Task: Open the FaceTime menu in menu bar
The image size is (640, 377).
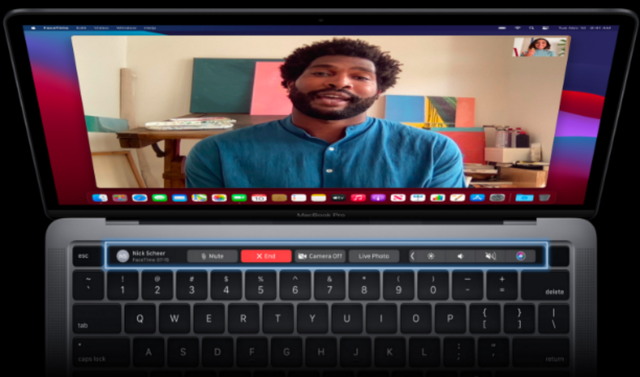Action: (x=56, y=28)
